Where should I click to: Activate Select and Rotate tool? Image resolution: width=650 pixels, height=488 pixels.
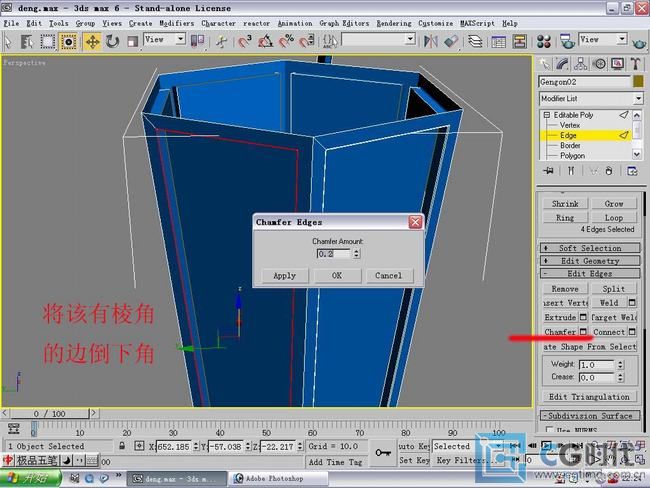coord(112,41)
